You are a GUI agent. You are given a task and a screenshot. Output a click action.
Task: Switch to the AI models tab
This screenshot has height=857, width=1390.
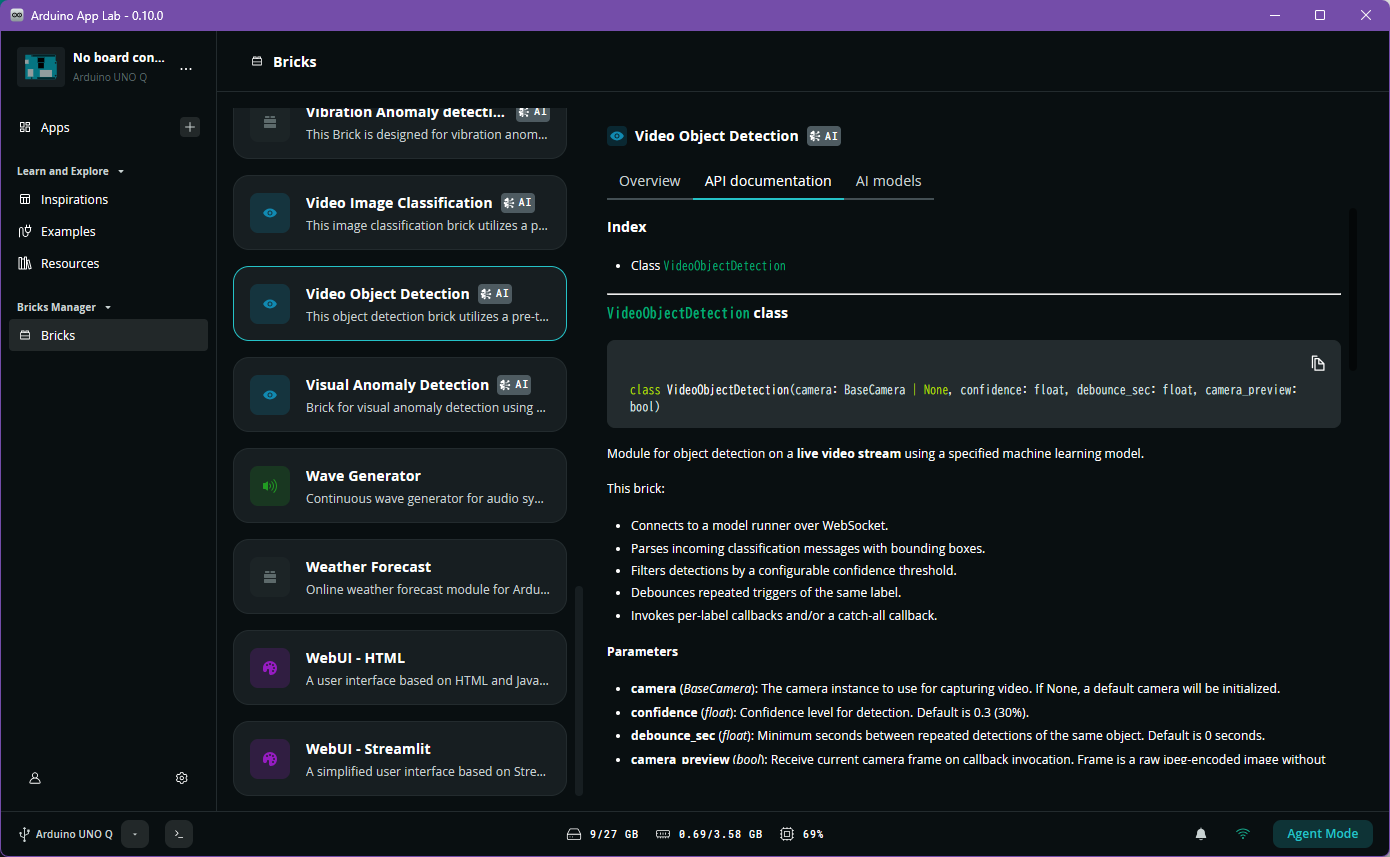click(x=888, y=181)
